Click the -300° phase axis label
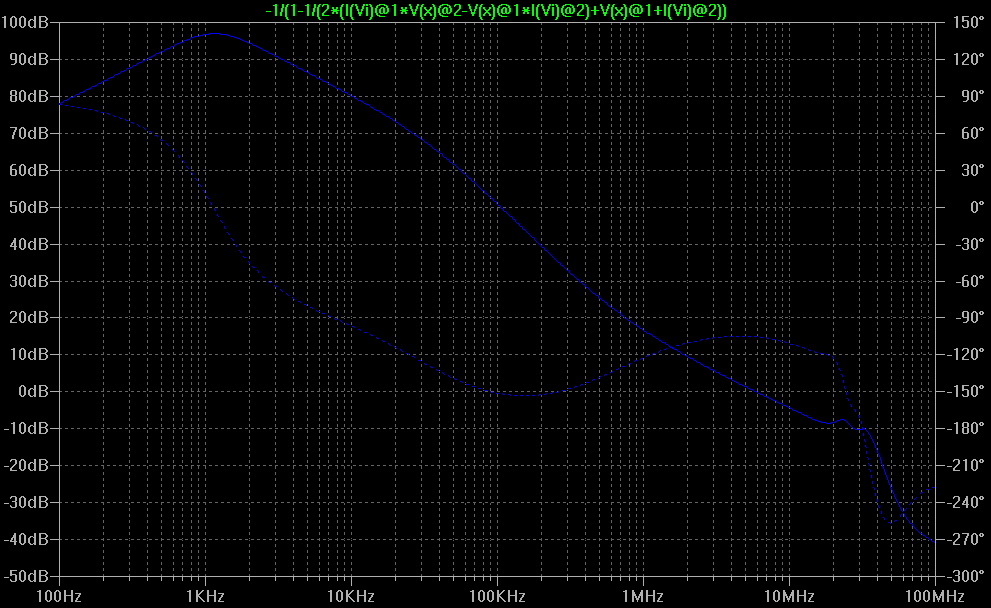991x608 pixels. click(x=966, y=576)
